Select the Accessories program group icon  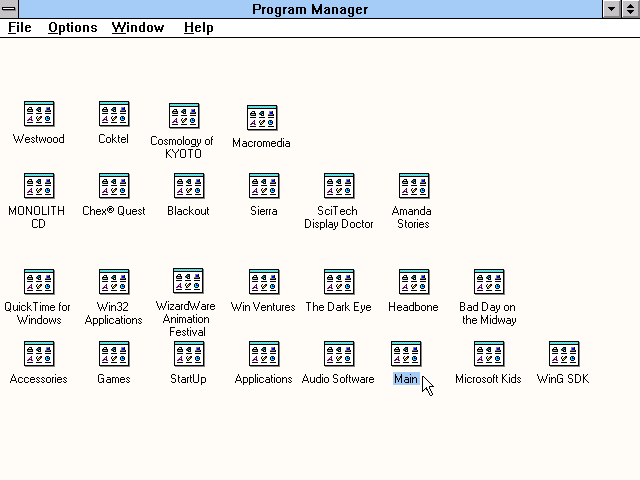(x=39, y=354)
